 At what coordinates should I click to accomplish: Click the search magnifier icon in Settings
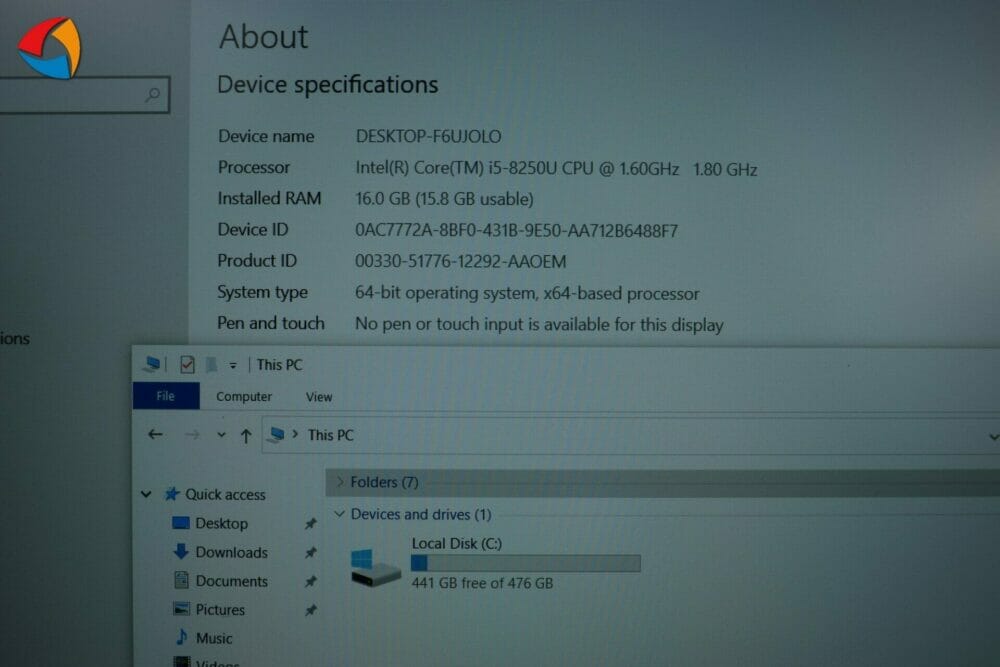pyautogui.click(x=152, y=95)
